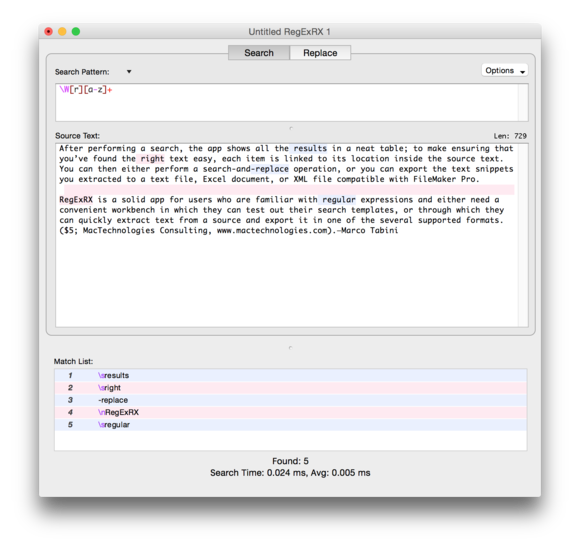Open the Options dropdown

(x=505, y=70)
